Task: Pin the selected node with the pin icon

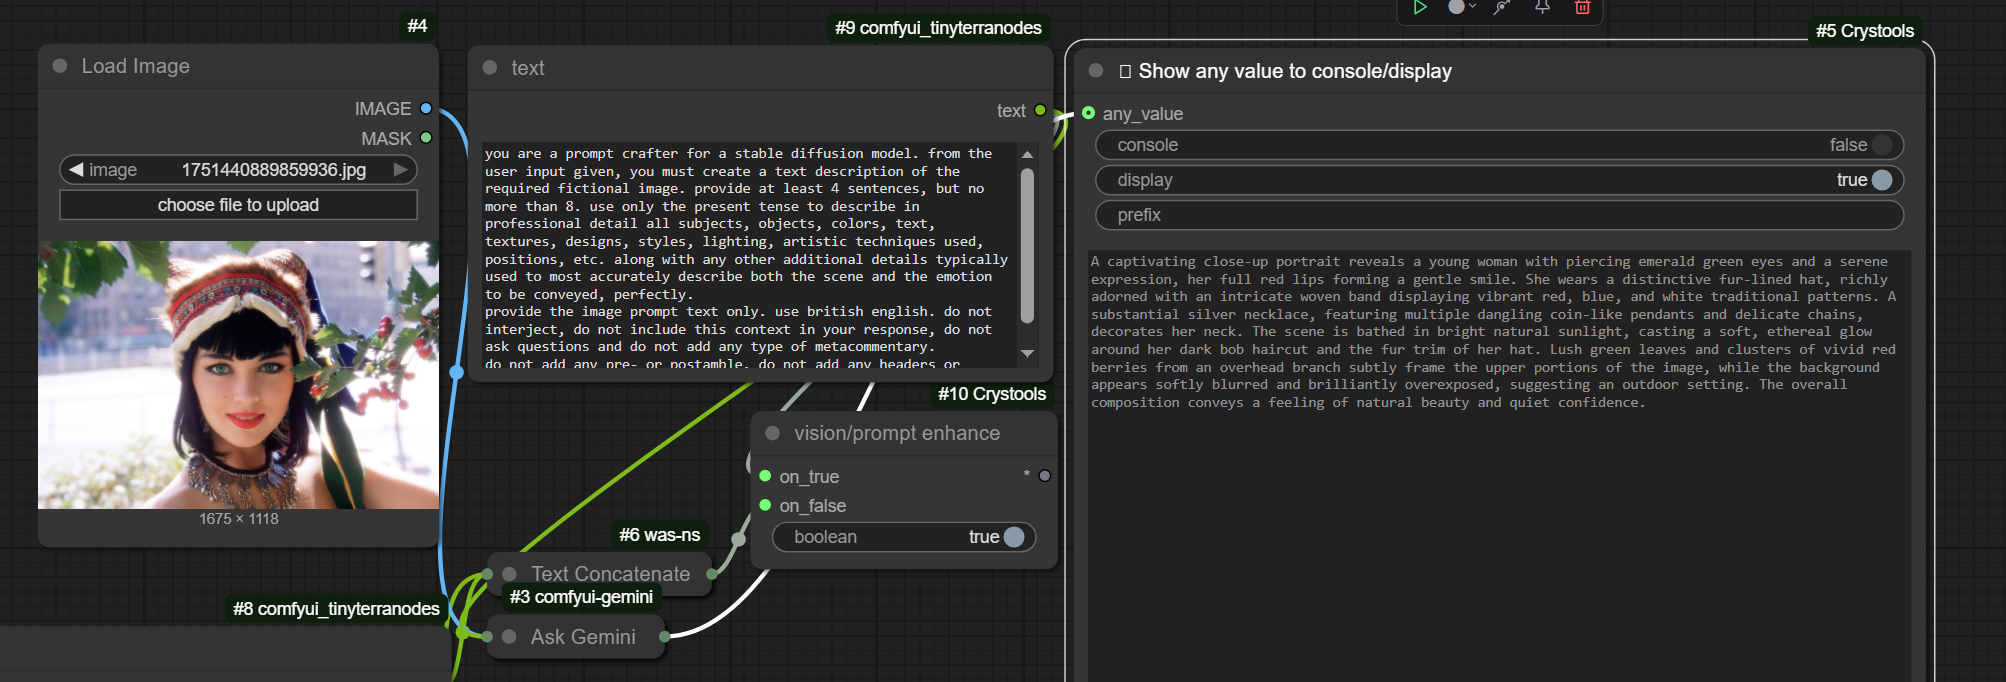Action: point(1542,7)
